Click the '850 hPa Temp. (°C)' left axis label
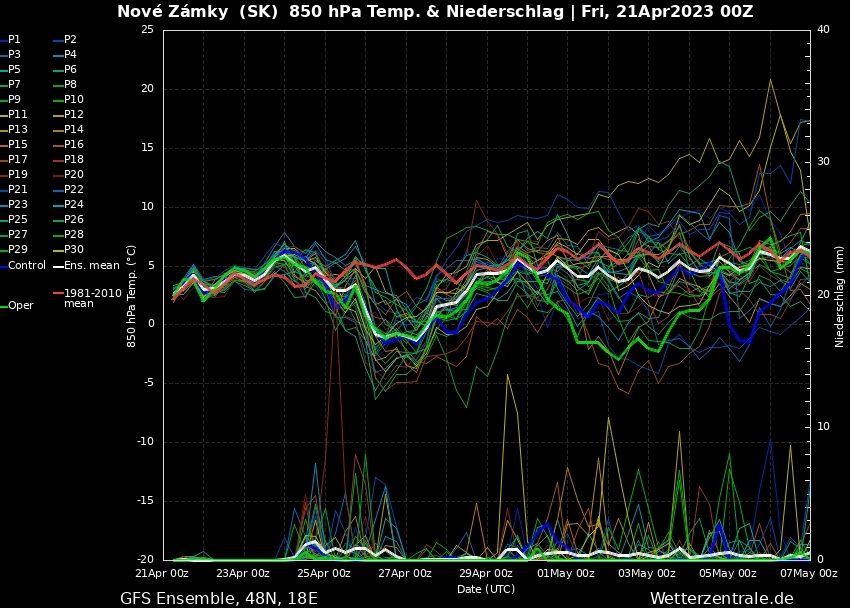 pyautogui.click(x=131, y=296)
